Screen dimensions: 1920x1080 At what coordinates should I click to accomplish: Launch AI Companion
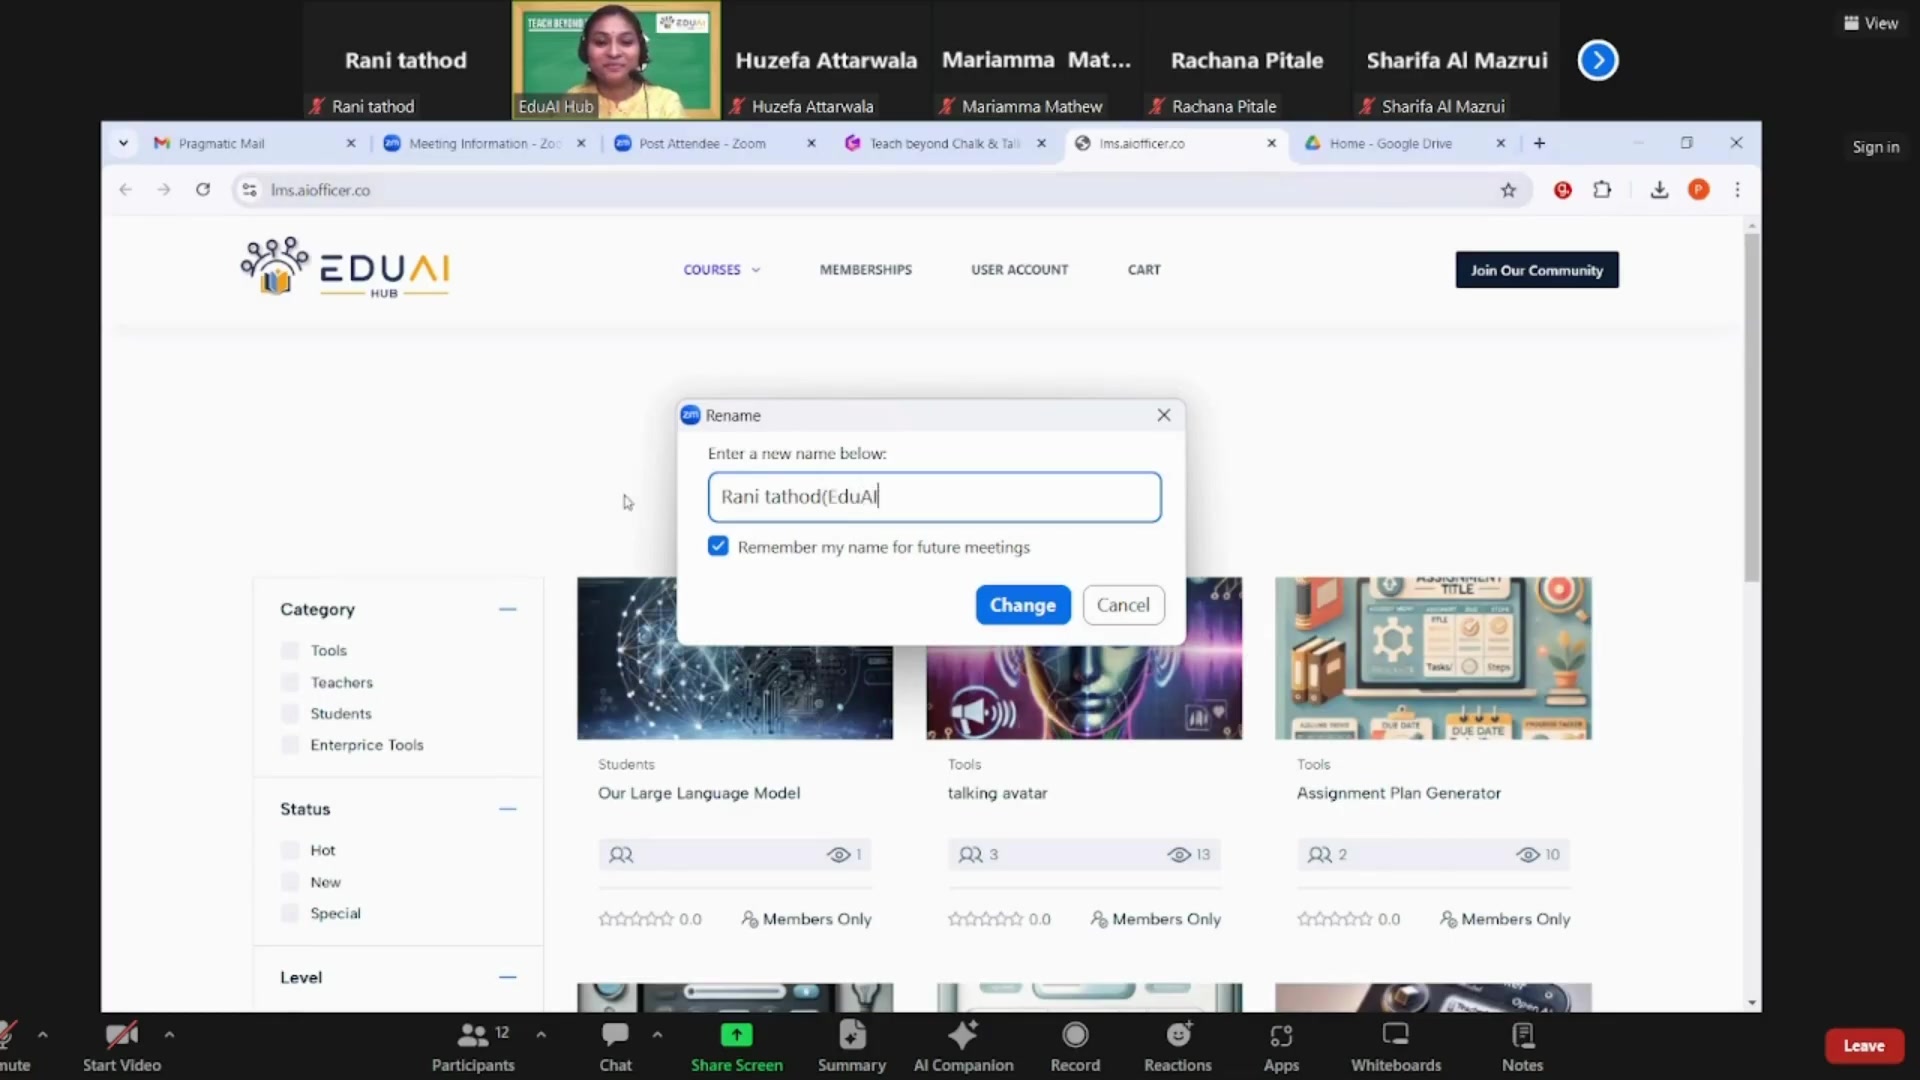[963, 1046]
